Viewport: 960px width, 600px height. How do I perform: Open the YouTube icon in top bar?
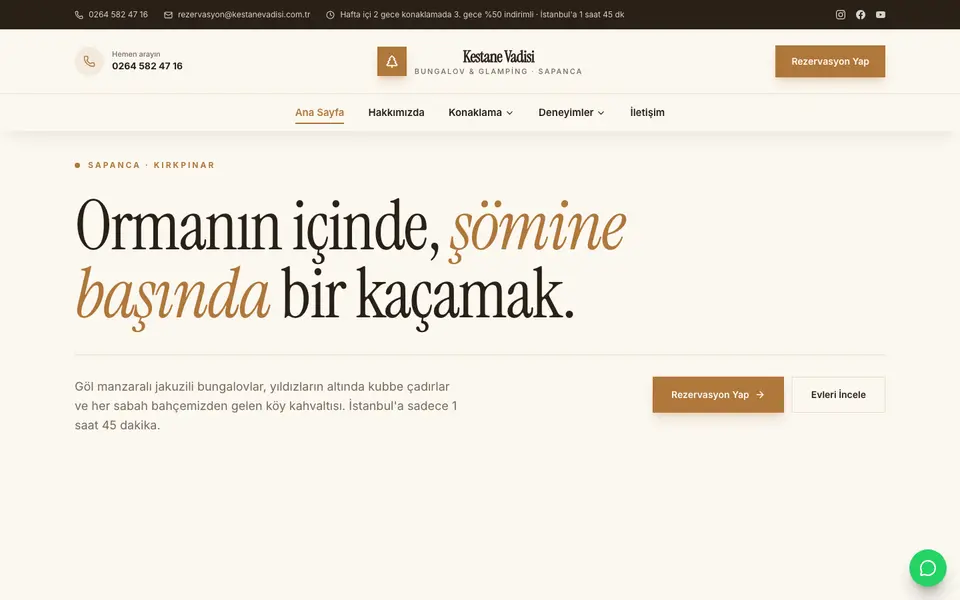tap(880, 15)
